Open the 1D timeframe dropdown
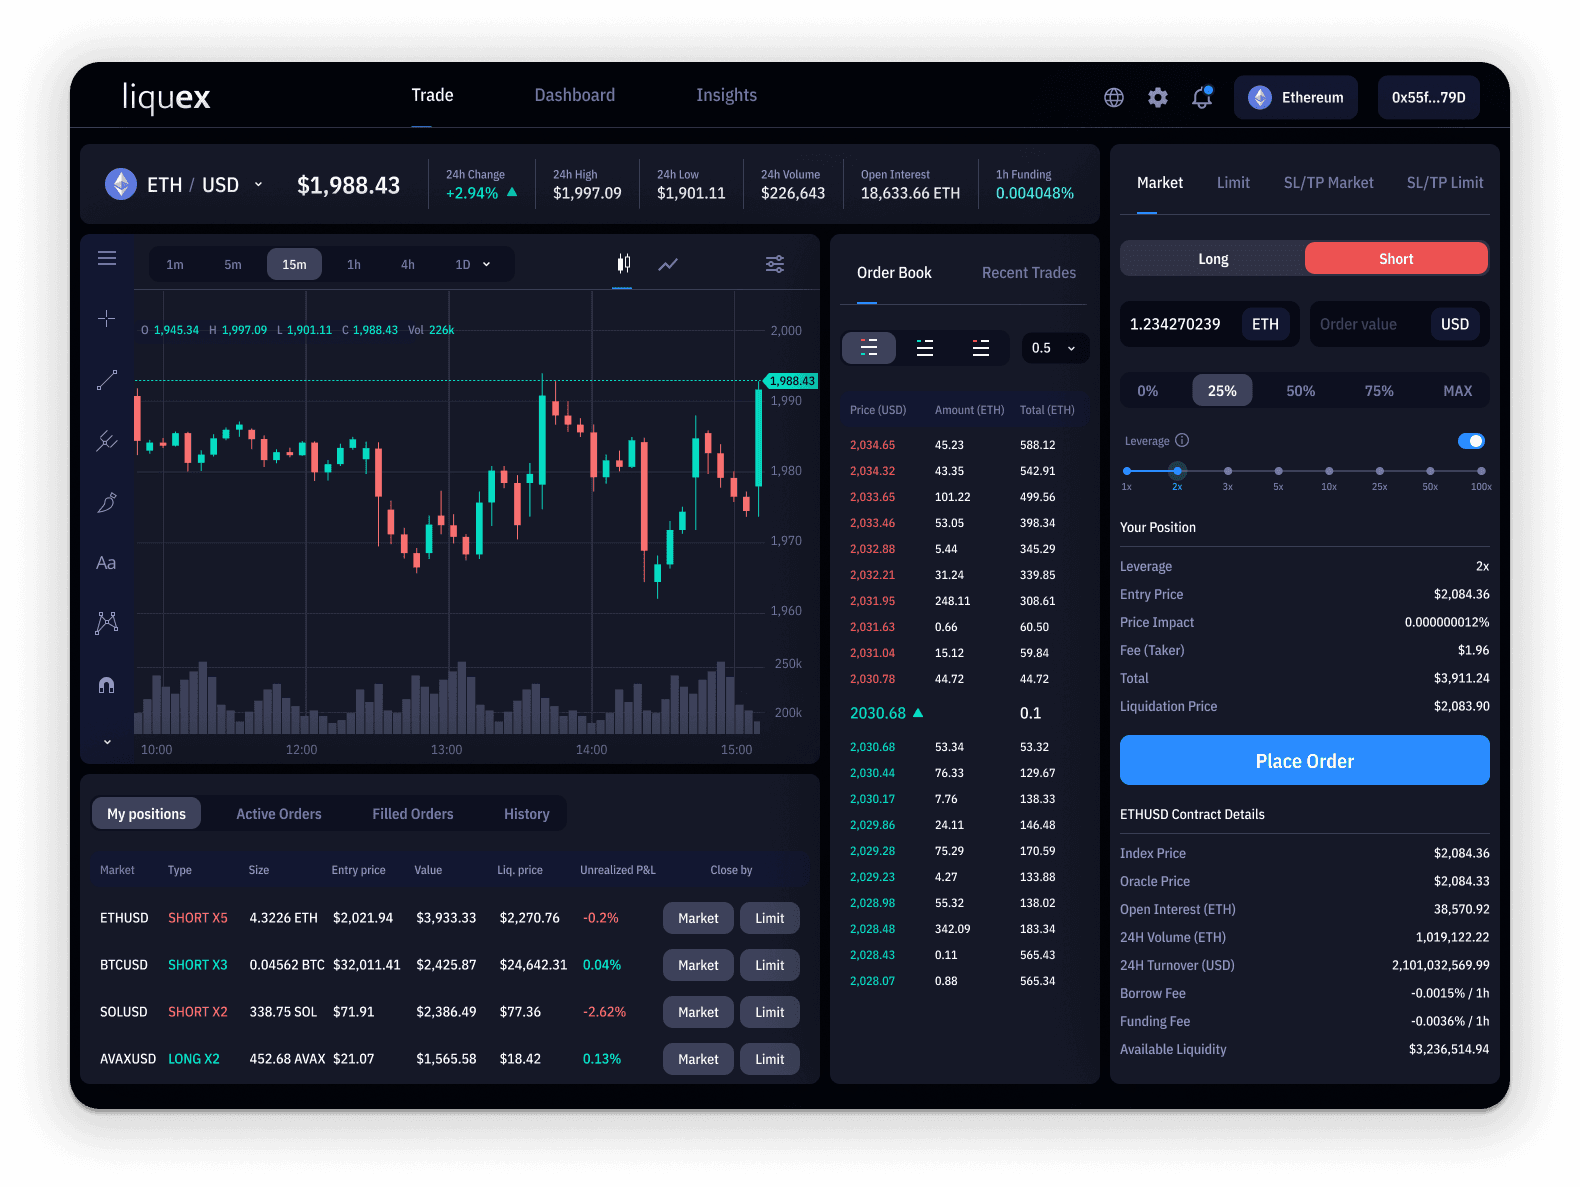 473,264
